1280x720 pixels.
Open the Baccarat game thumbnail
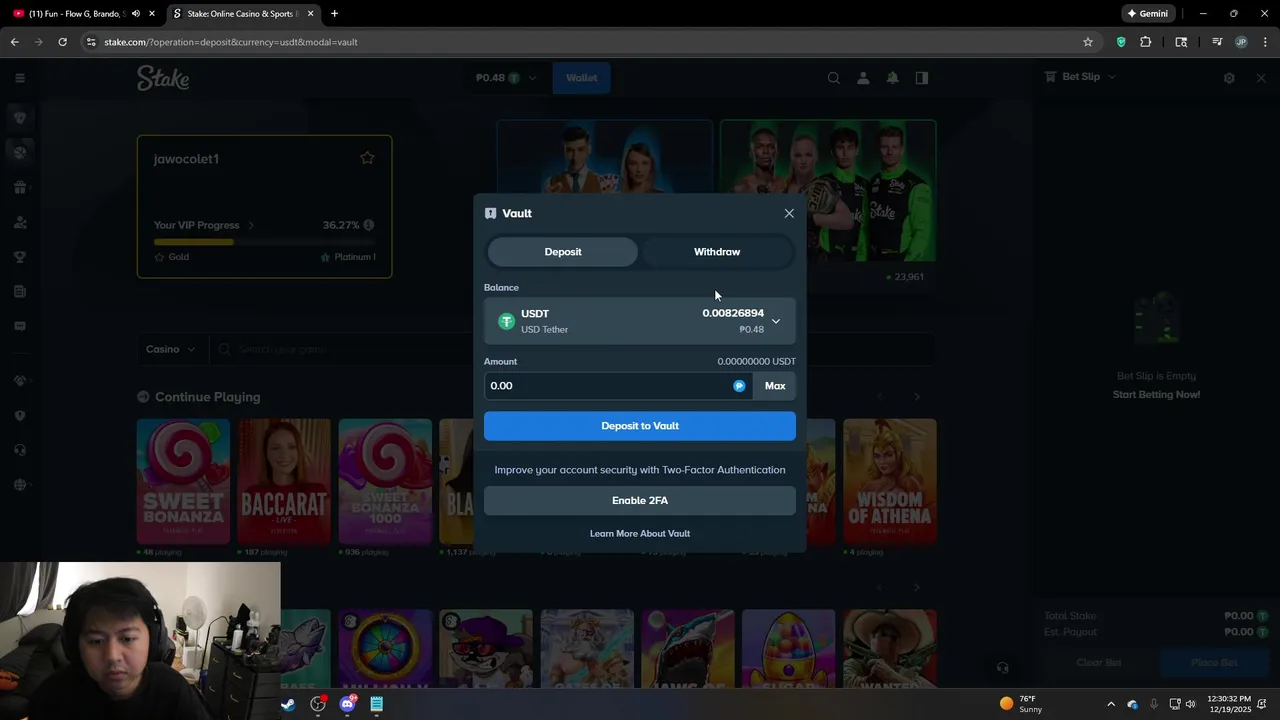pos(284,481)
